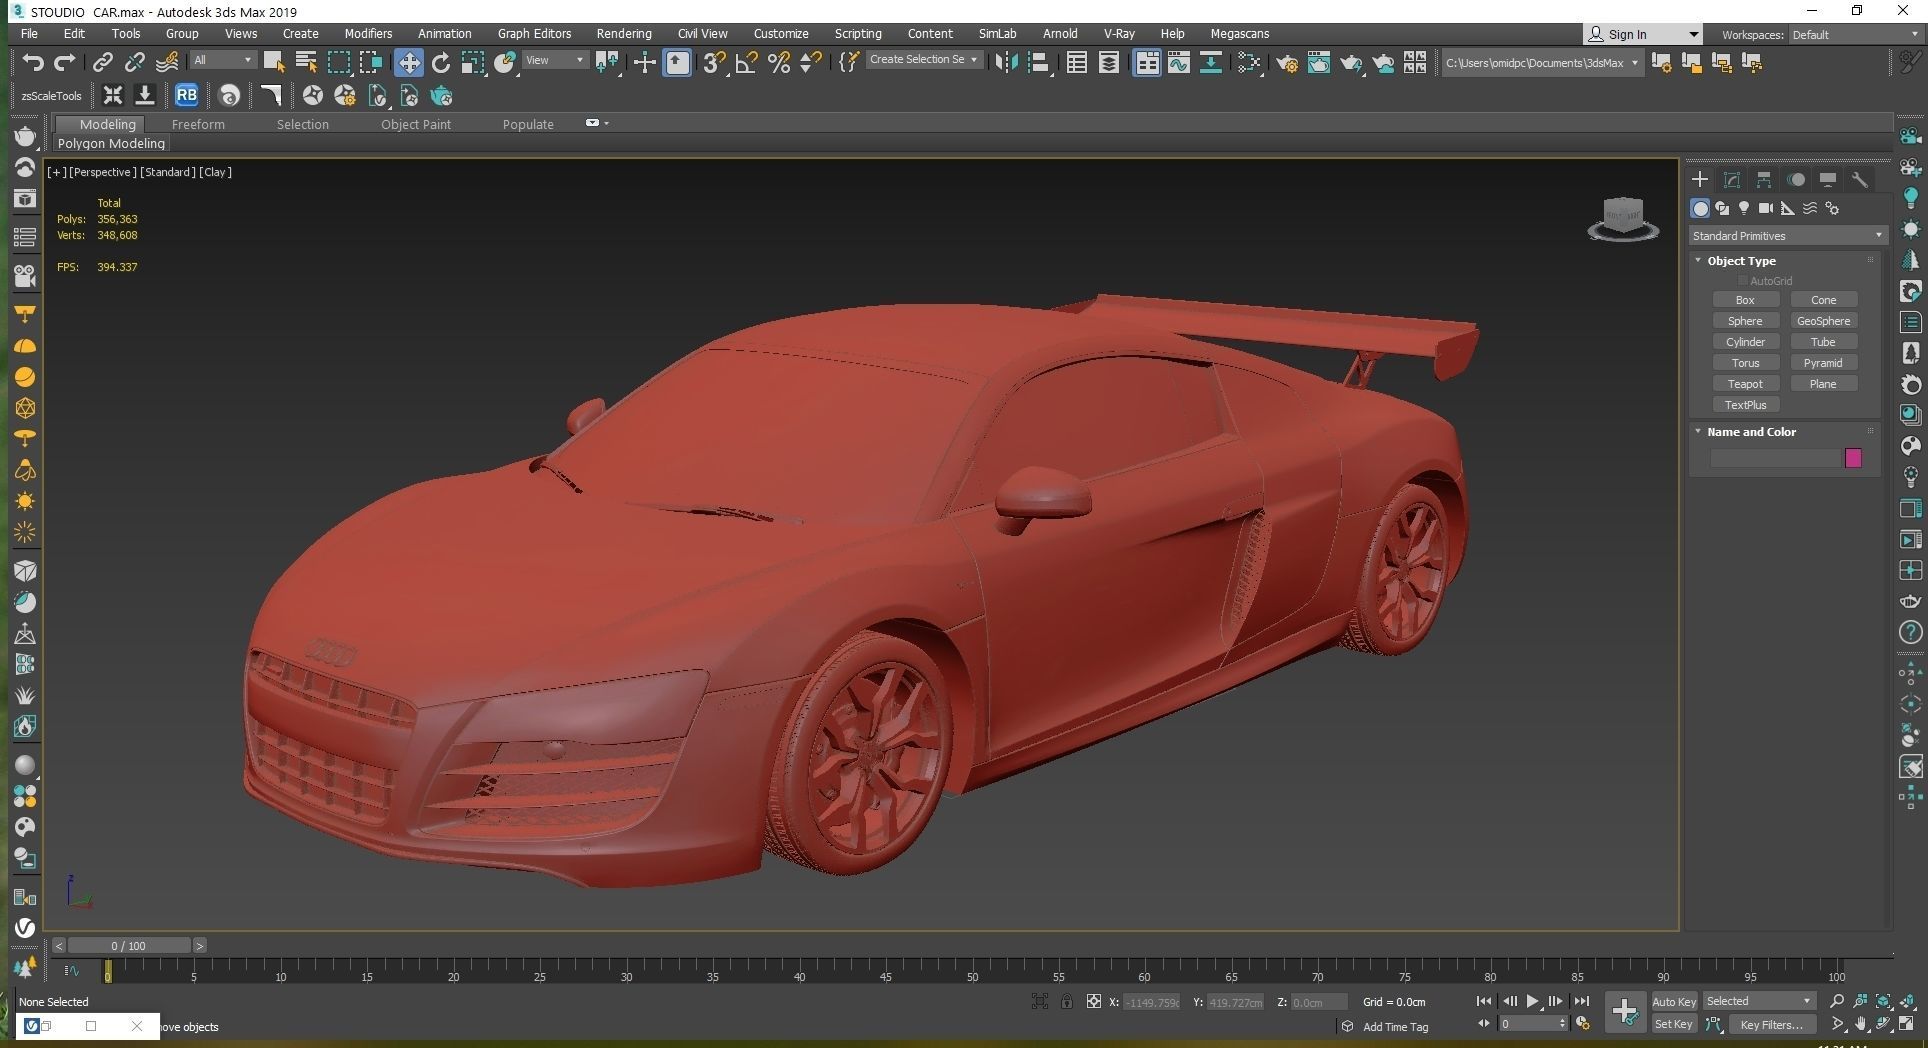This screenshot has width=1928, height=1048.
Task: Activate the Select and Move tool
Action: 408,62
